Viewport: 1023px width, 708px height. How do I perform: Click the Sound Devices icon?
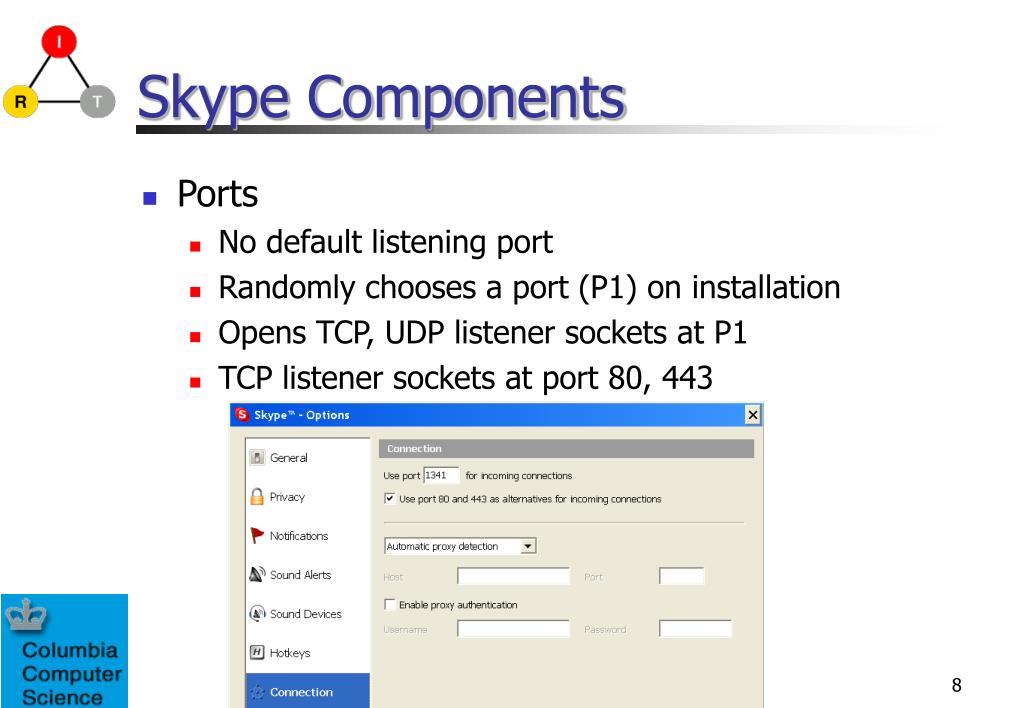tap(257, 613)
